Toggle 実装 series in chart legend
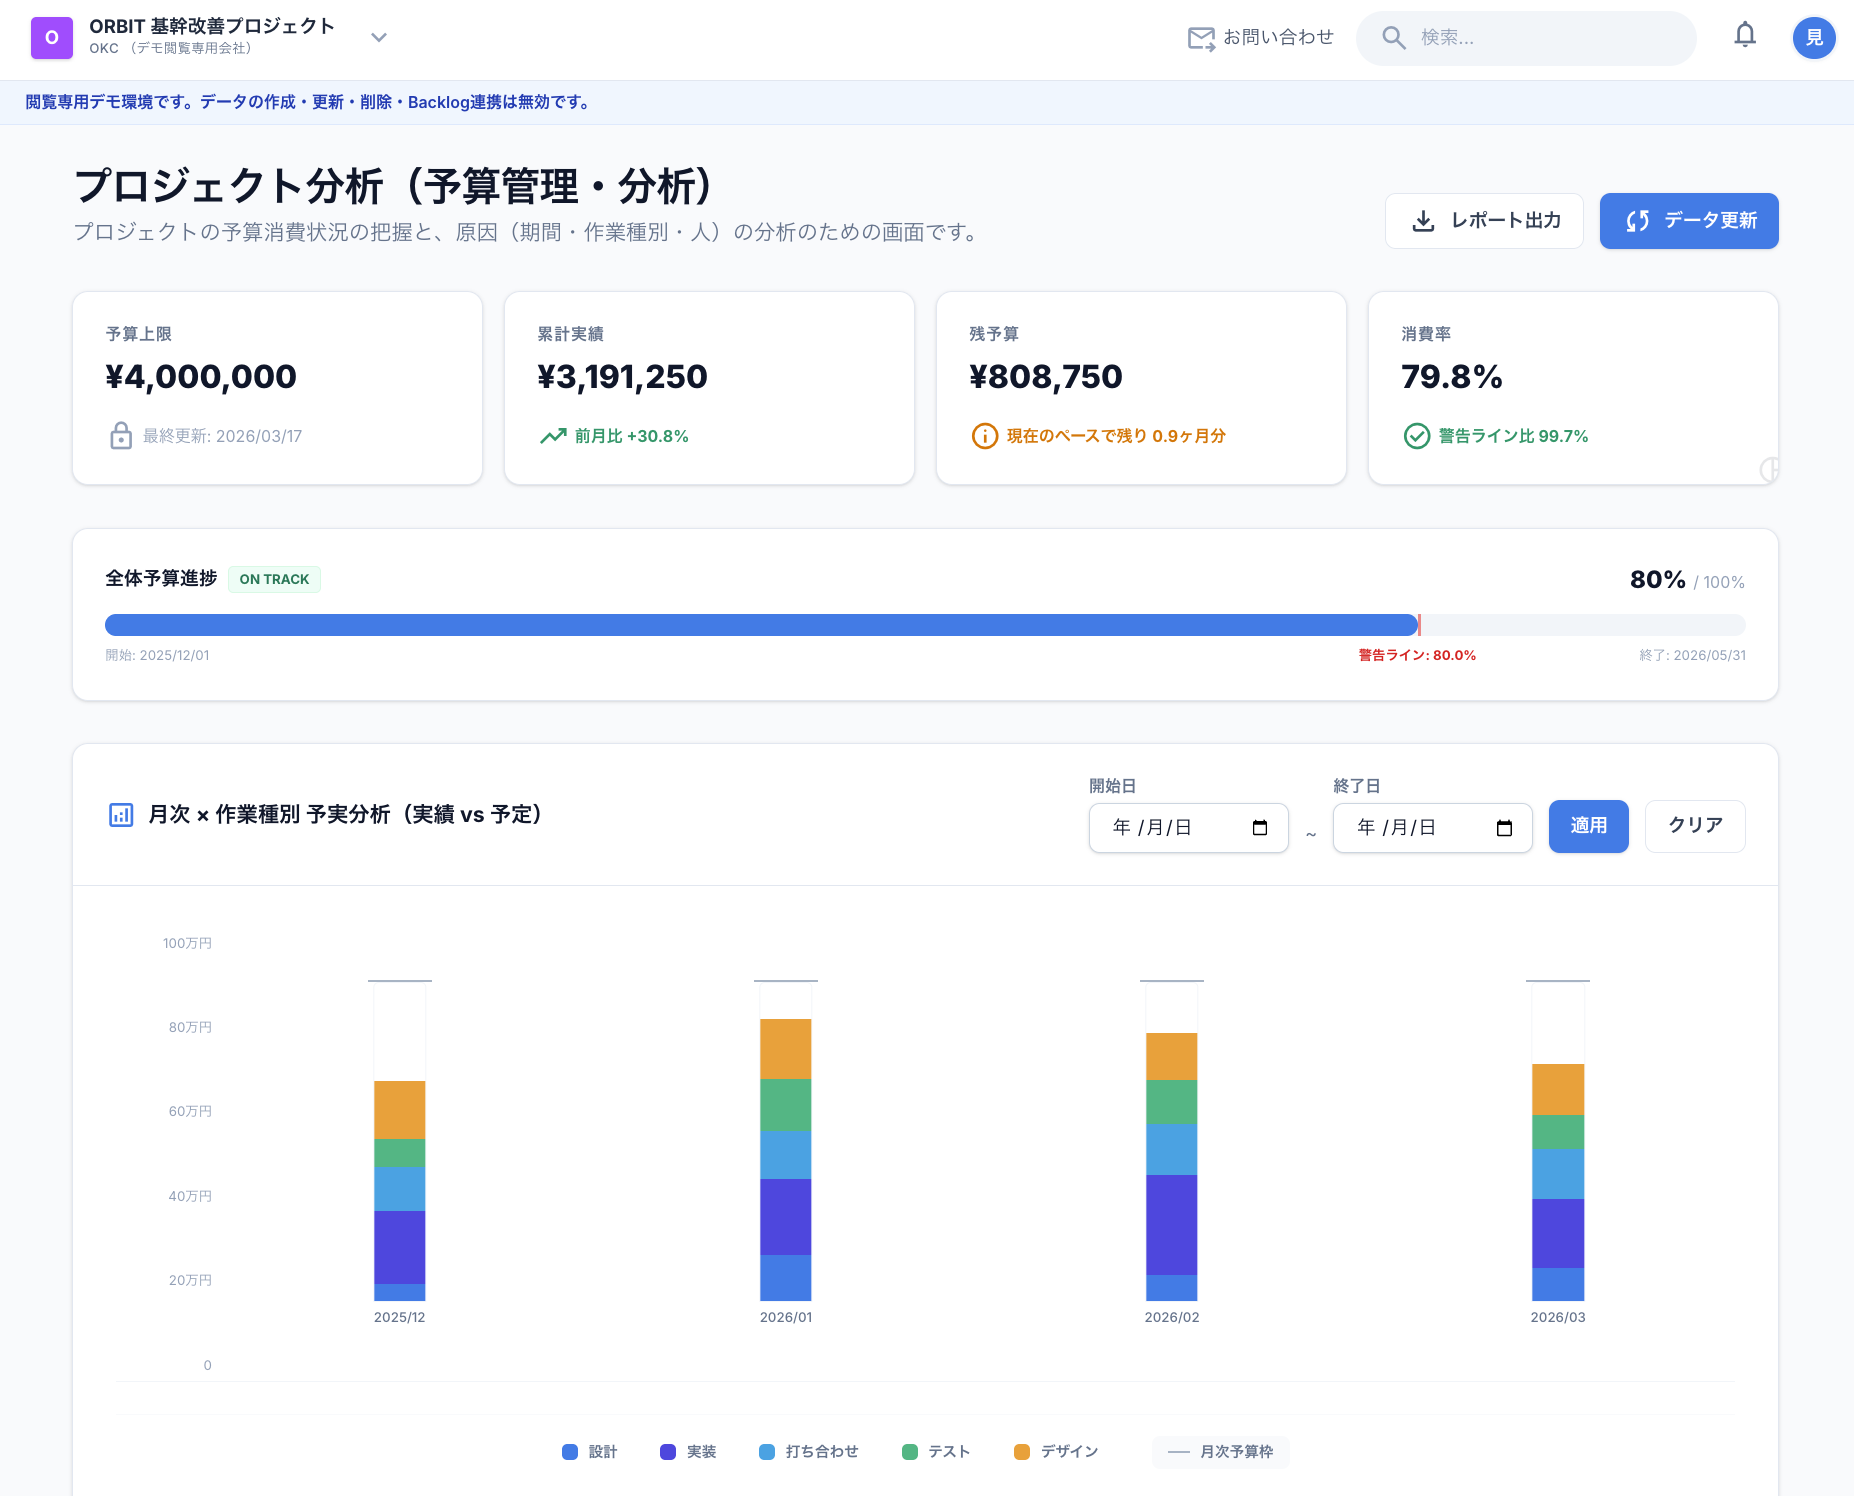 click(x=688, y=1452)
